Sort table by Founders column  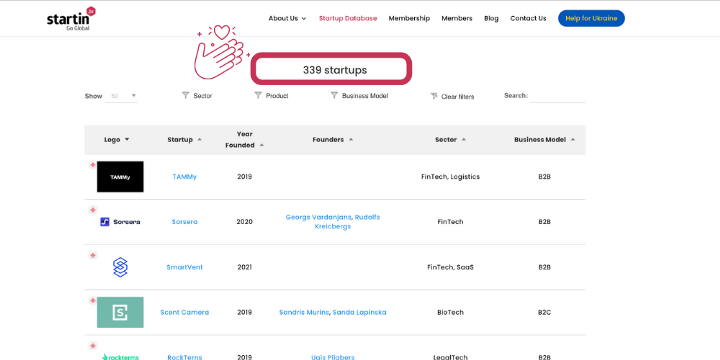click(332, 140)
